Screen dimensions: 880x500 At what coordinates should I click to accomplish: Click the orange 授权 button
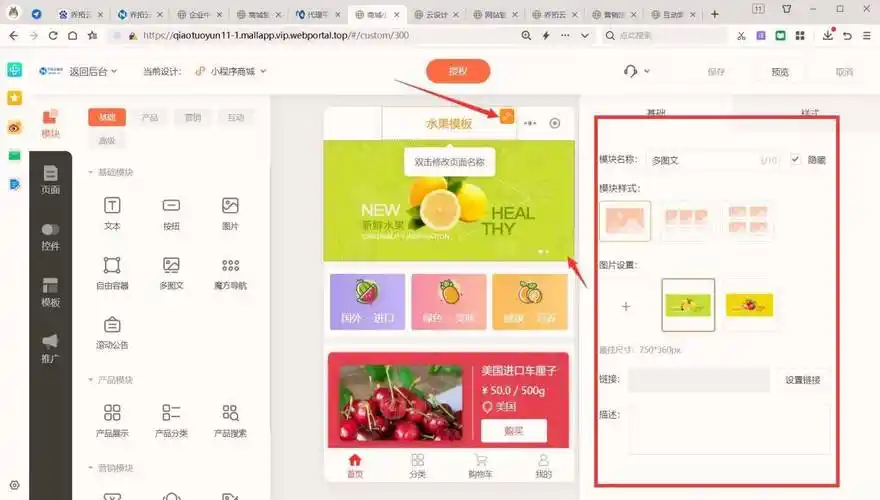[x=458, y=71]
